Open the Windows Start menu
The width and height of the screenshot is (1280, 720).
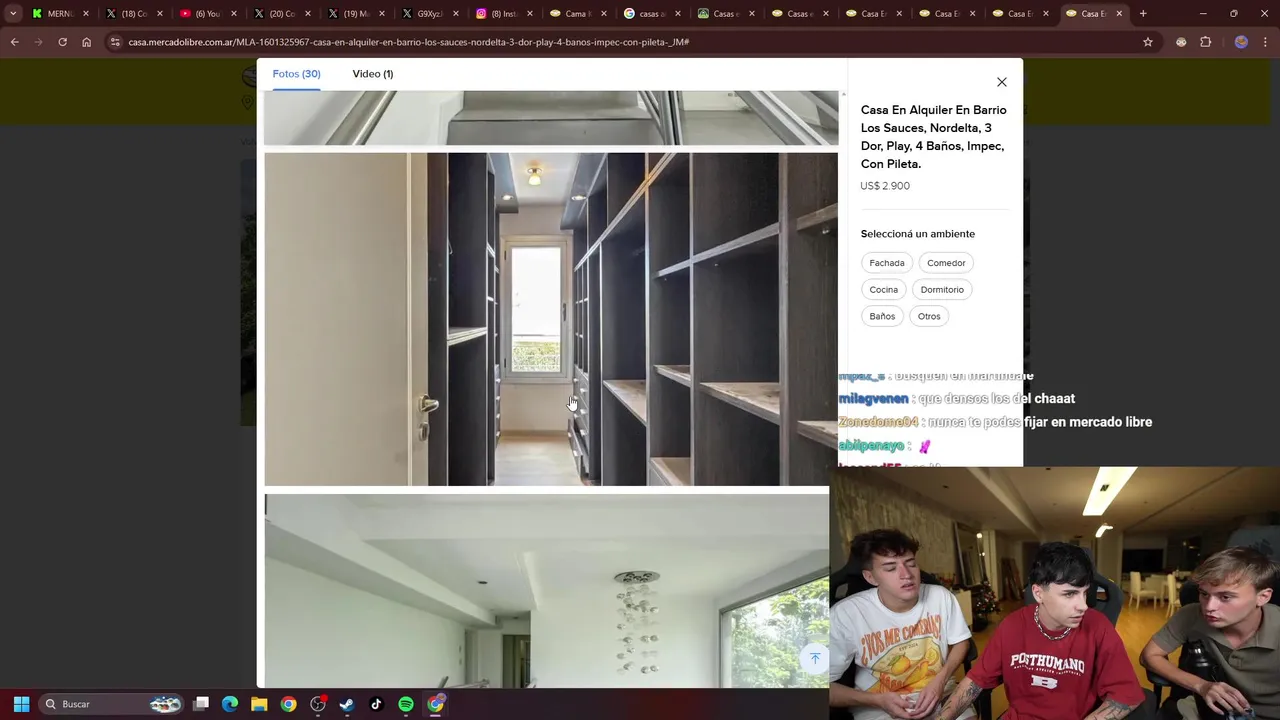pos(21,704)
